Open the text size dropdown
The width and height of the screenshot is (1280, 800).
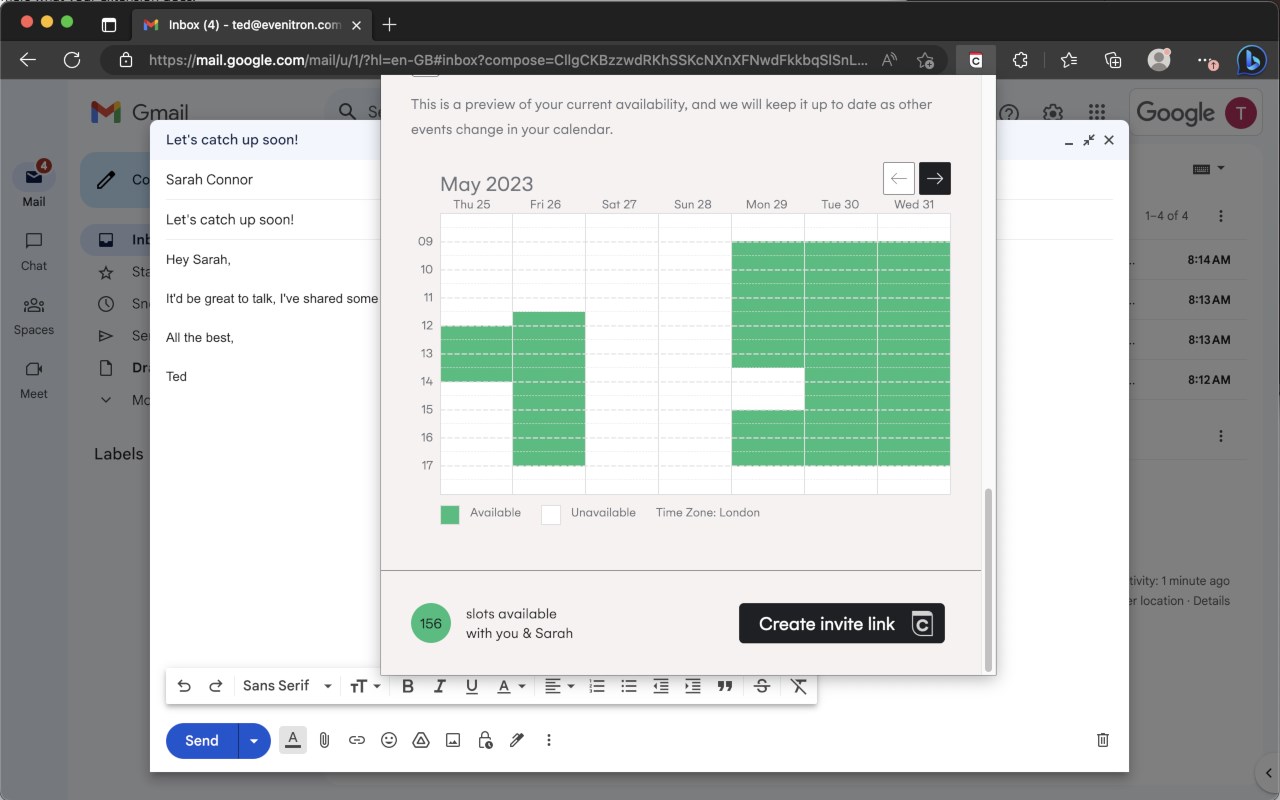pos(365,686)
